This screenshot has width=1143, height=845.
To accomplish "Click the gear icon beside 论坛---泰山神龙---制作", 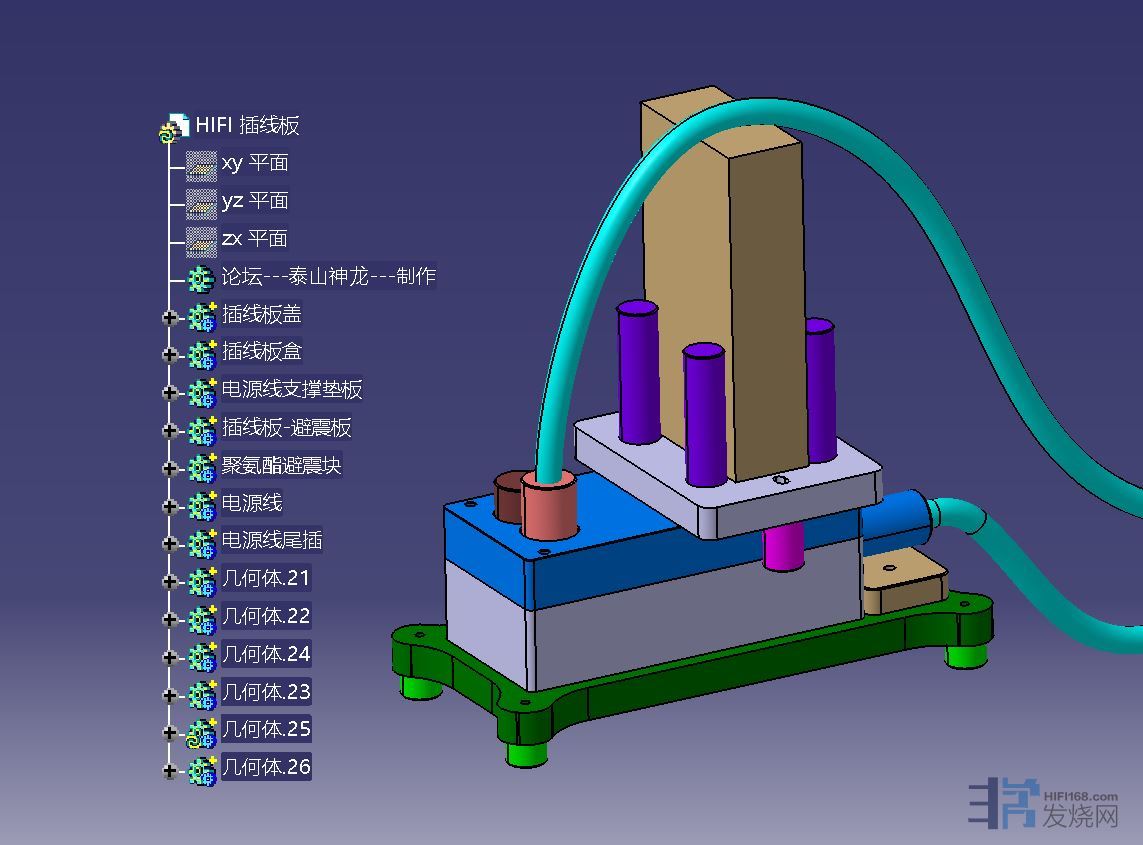I will 201,278.
